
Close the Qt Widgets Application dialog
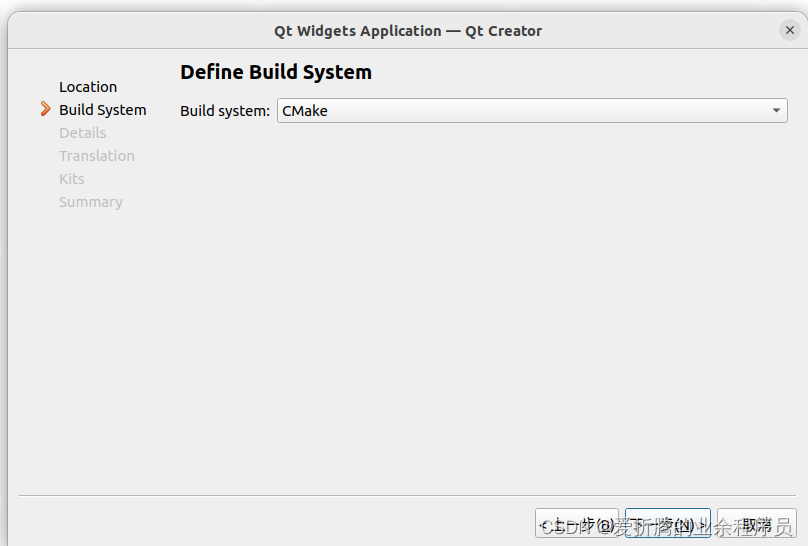pyautogui.click(x=789, y=30)
